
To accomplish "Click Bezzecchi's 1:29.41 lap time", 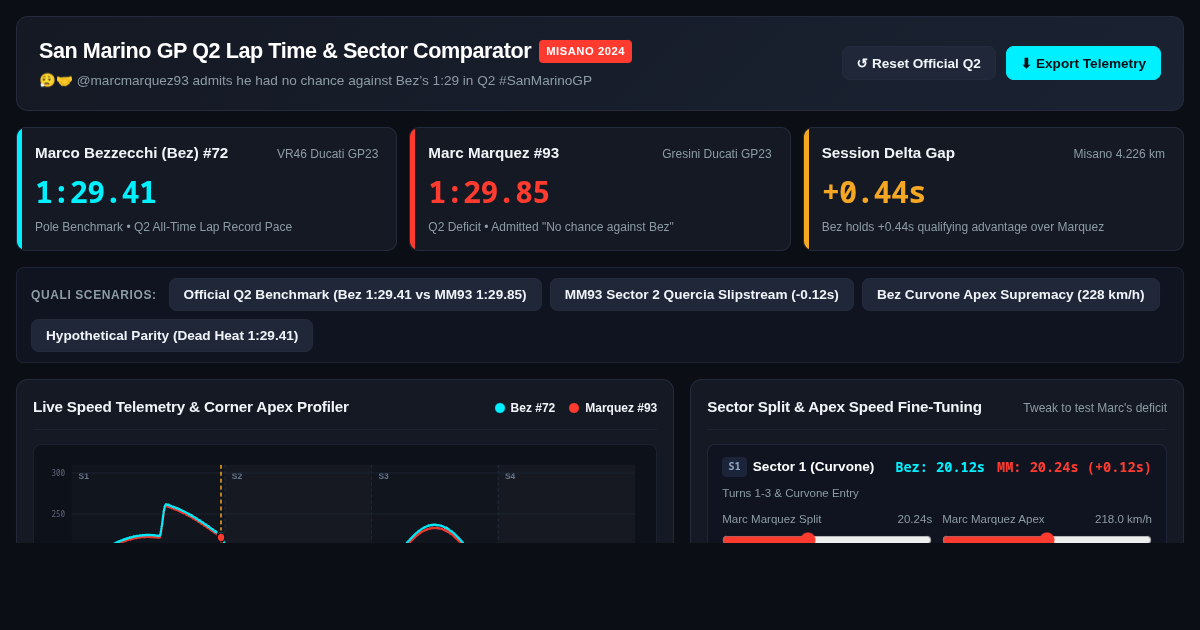I will 96,192.
